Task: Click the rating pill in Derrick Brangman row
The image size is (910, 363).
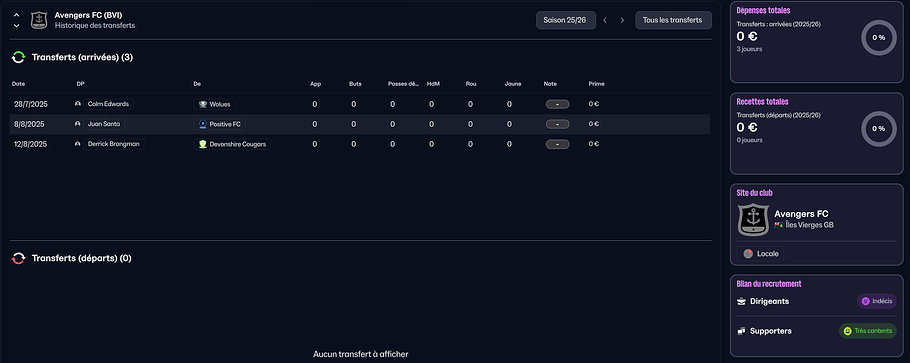Action: 557,144
